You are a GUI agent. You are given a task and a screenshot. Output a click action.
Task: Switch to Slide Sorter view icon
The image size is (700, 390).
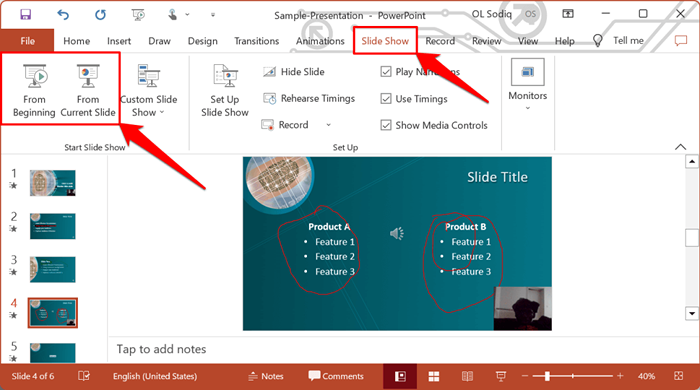[x=433, y=377]
